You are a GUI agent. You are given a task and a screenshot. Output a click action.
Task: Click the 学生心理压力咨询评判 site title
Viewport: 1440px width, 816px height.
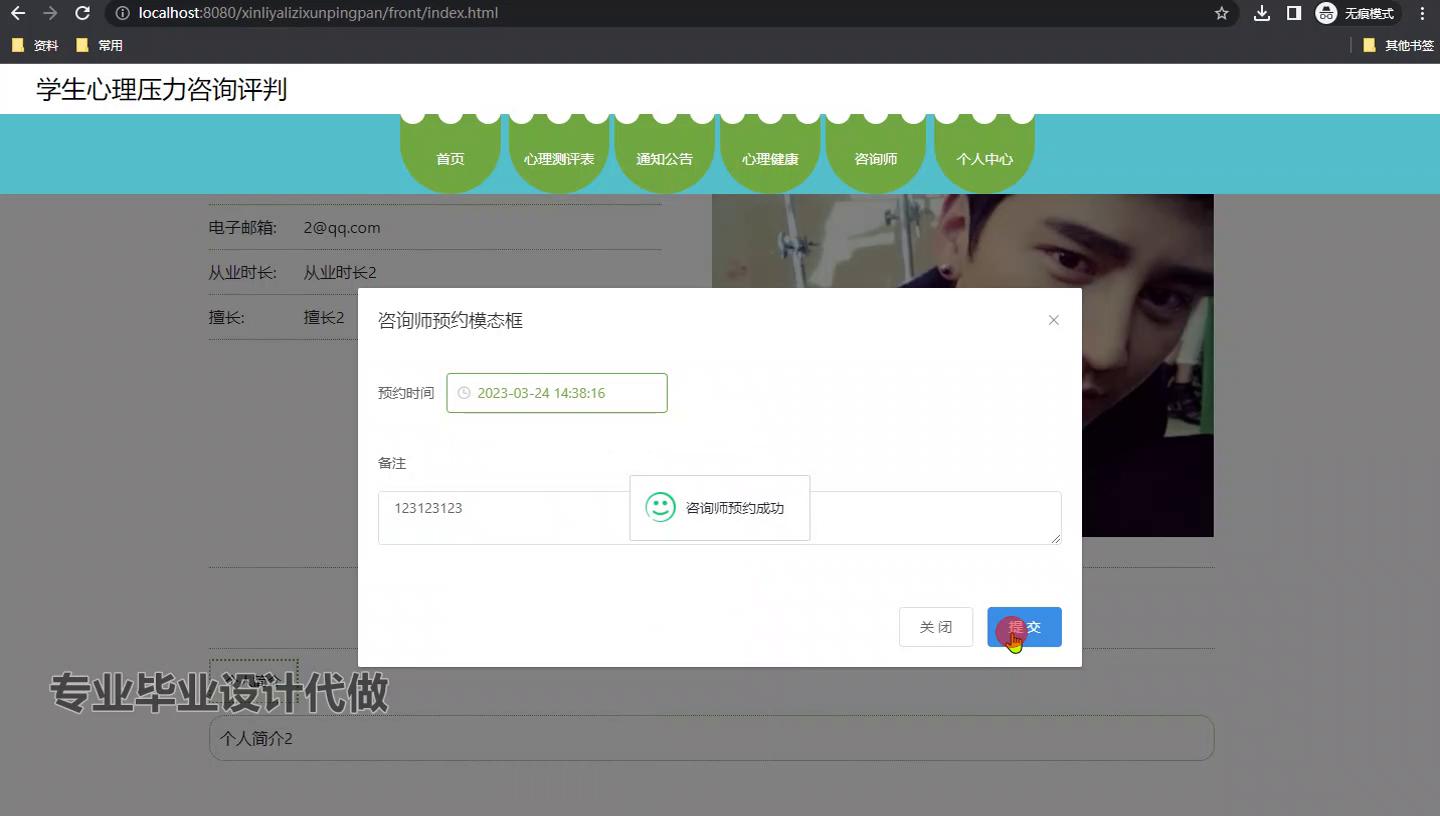click(x=162, y=89)
